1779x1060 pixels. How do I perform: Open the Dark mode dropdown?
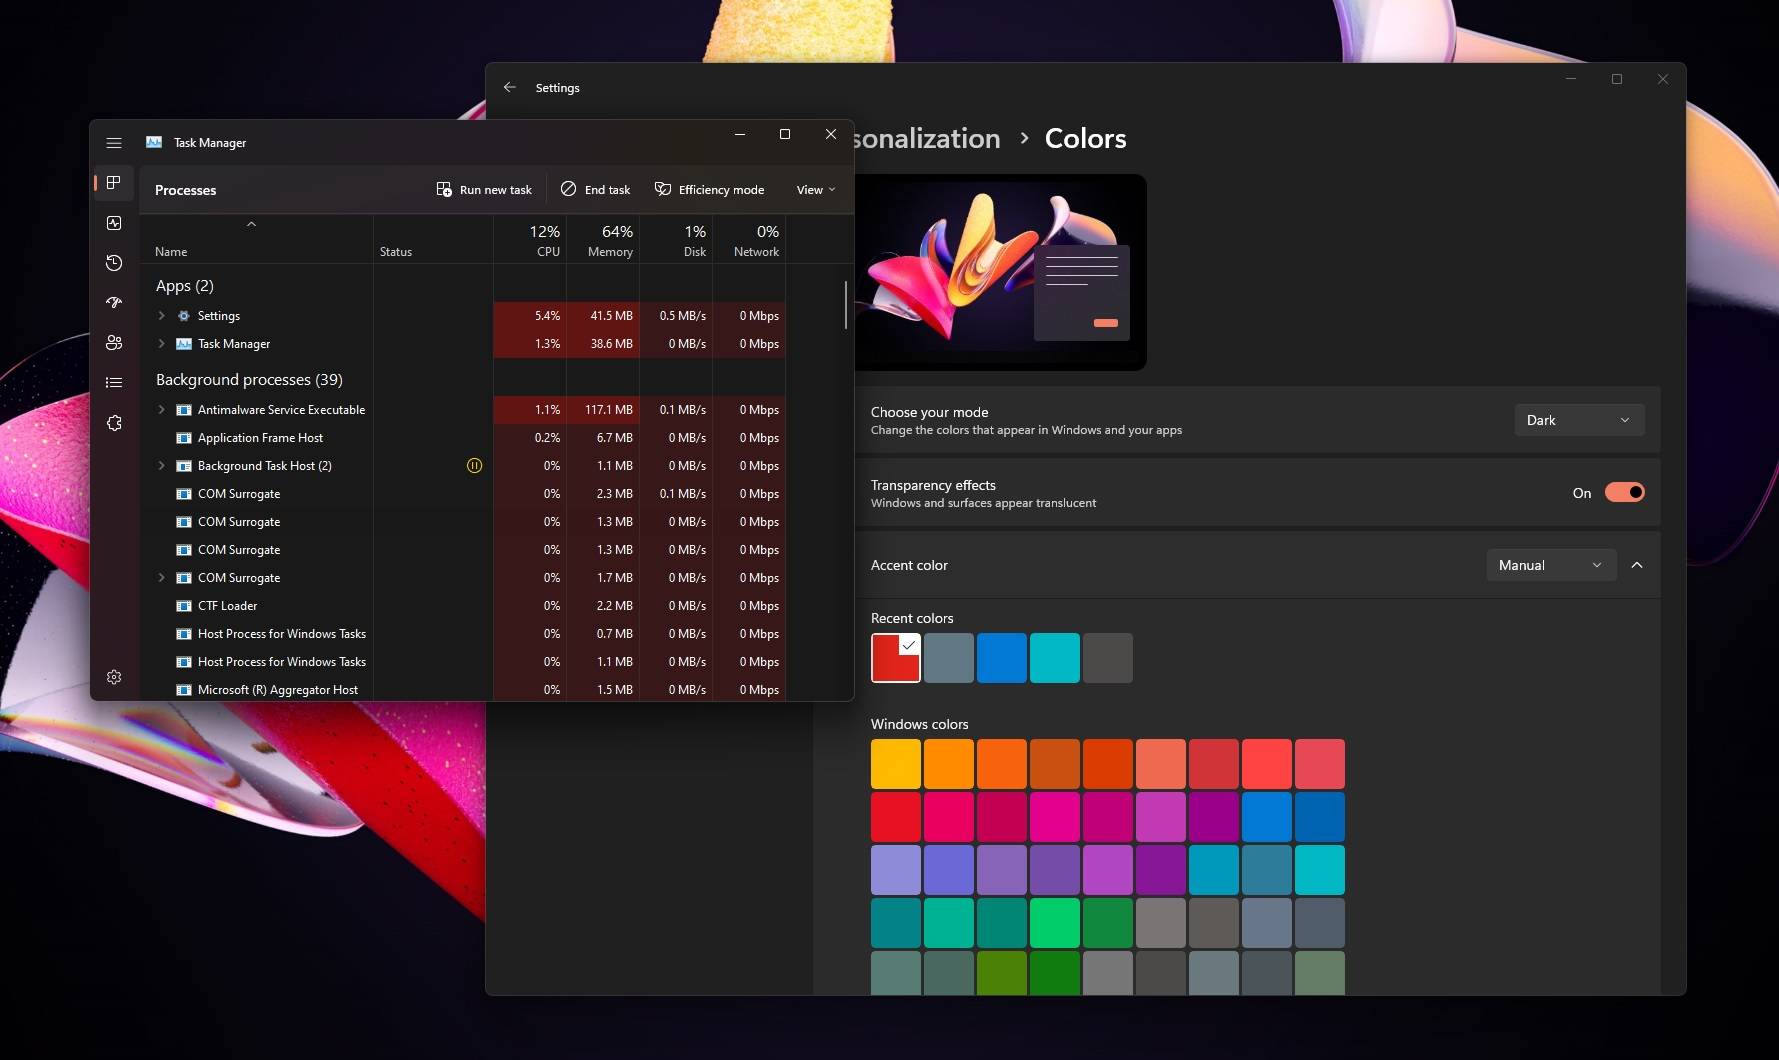[x=1578, y=420]
